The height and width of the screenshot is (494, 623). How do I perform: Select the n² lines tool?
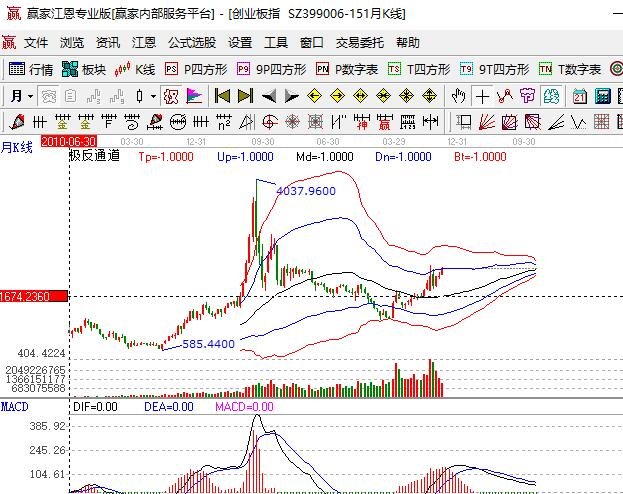pyautogui.click(x=224, y=122)
